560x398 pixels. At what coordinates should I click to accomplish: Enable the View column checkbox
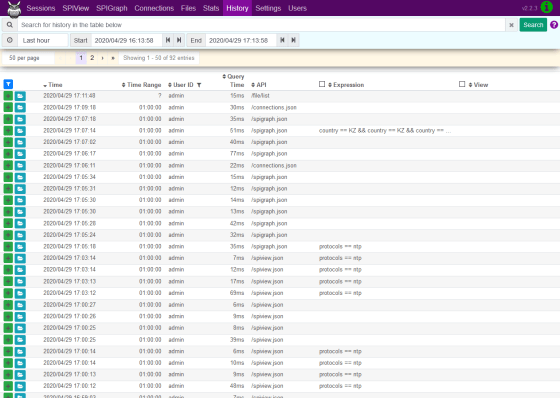click(x=462, y=84)
